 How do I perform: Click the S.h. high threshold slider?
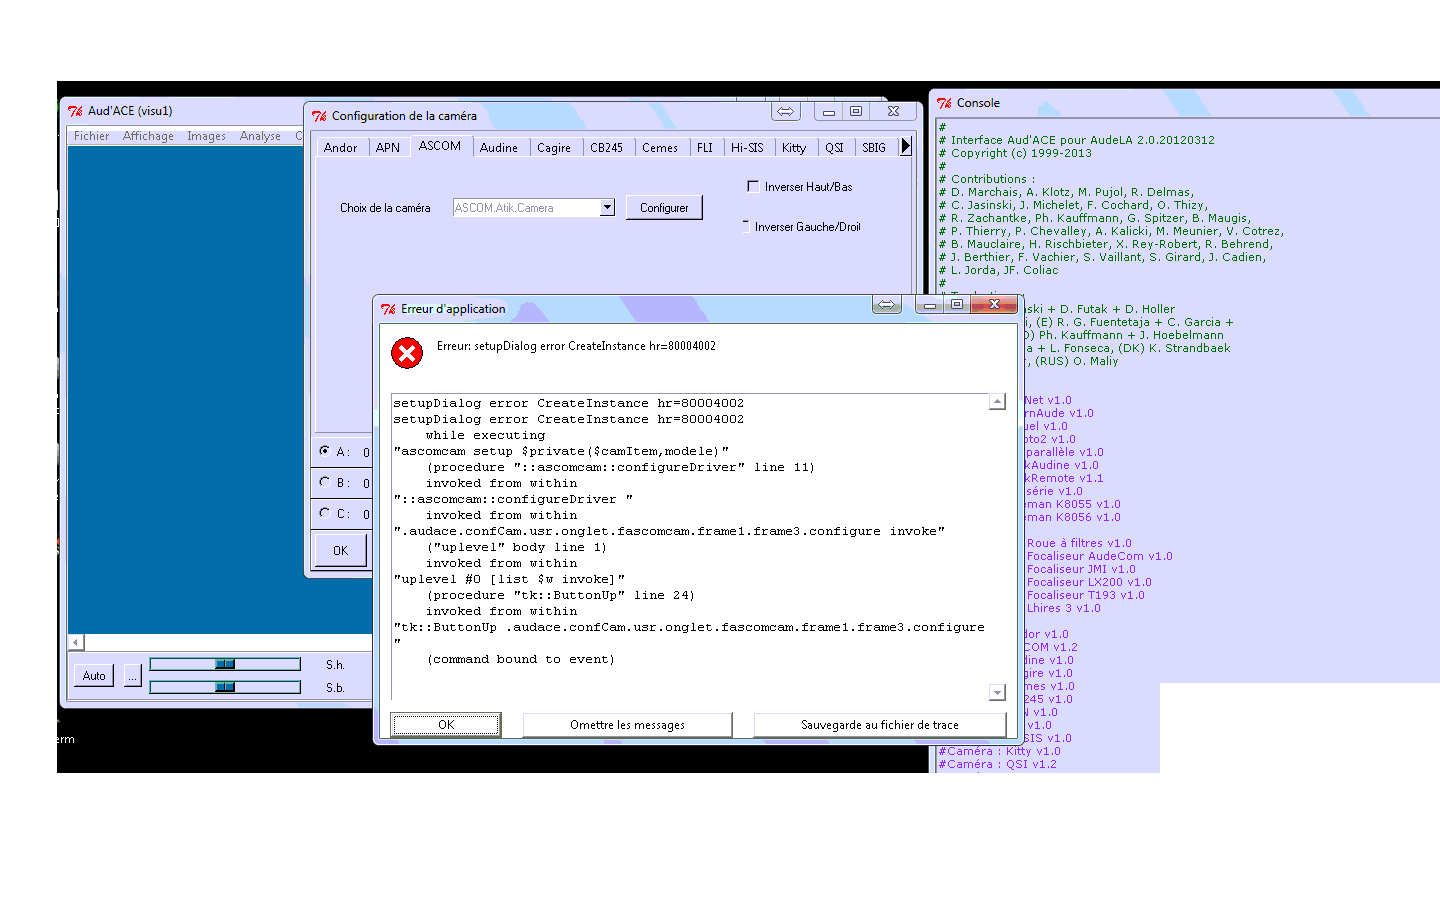point(225,664)
